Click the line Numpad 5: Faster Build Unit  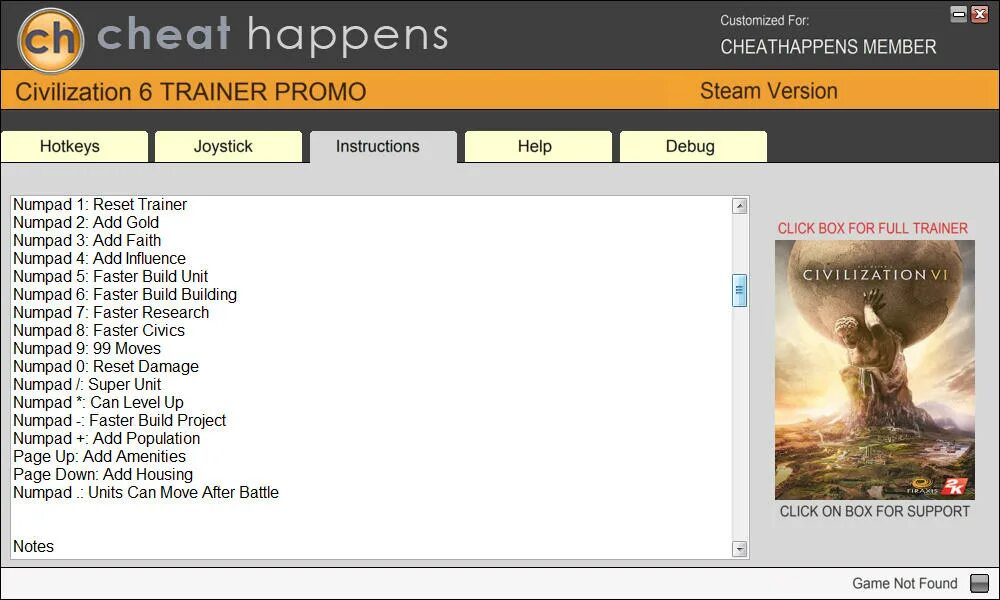coord(111,276)
